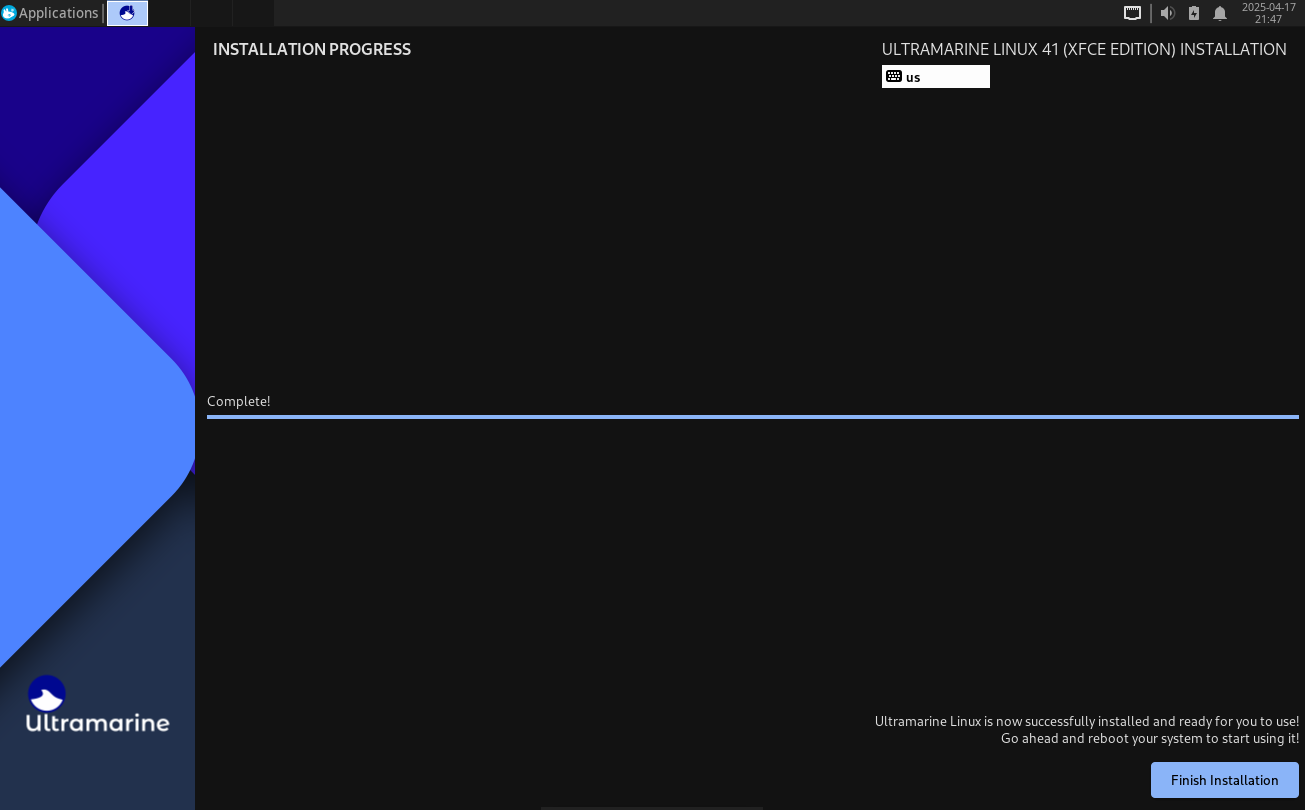Select the installer window in taskbar
The height and width of the screenshot is (810, 1305).
pos(127,13)
